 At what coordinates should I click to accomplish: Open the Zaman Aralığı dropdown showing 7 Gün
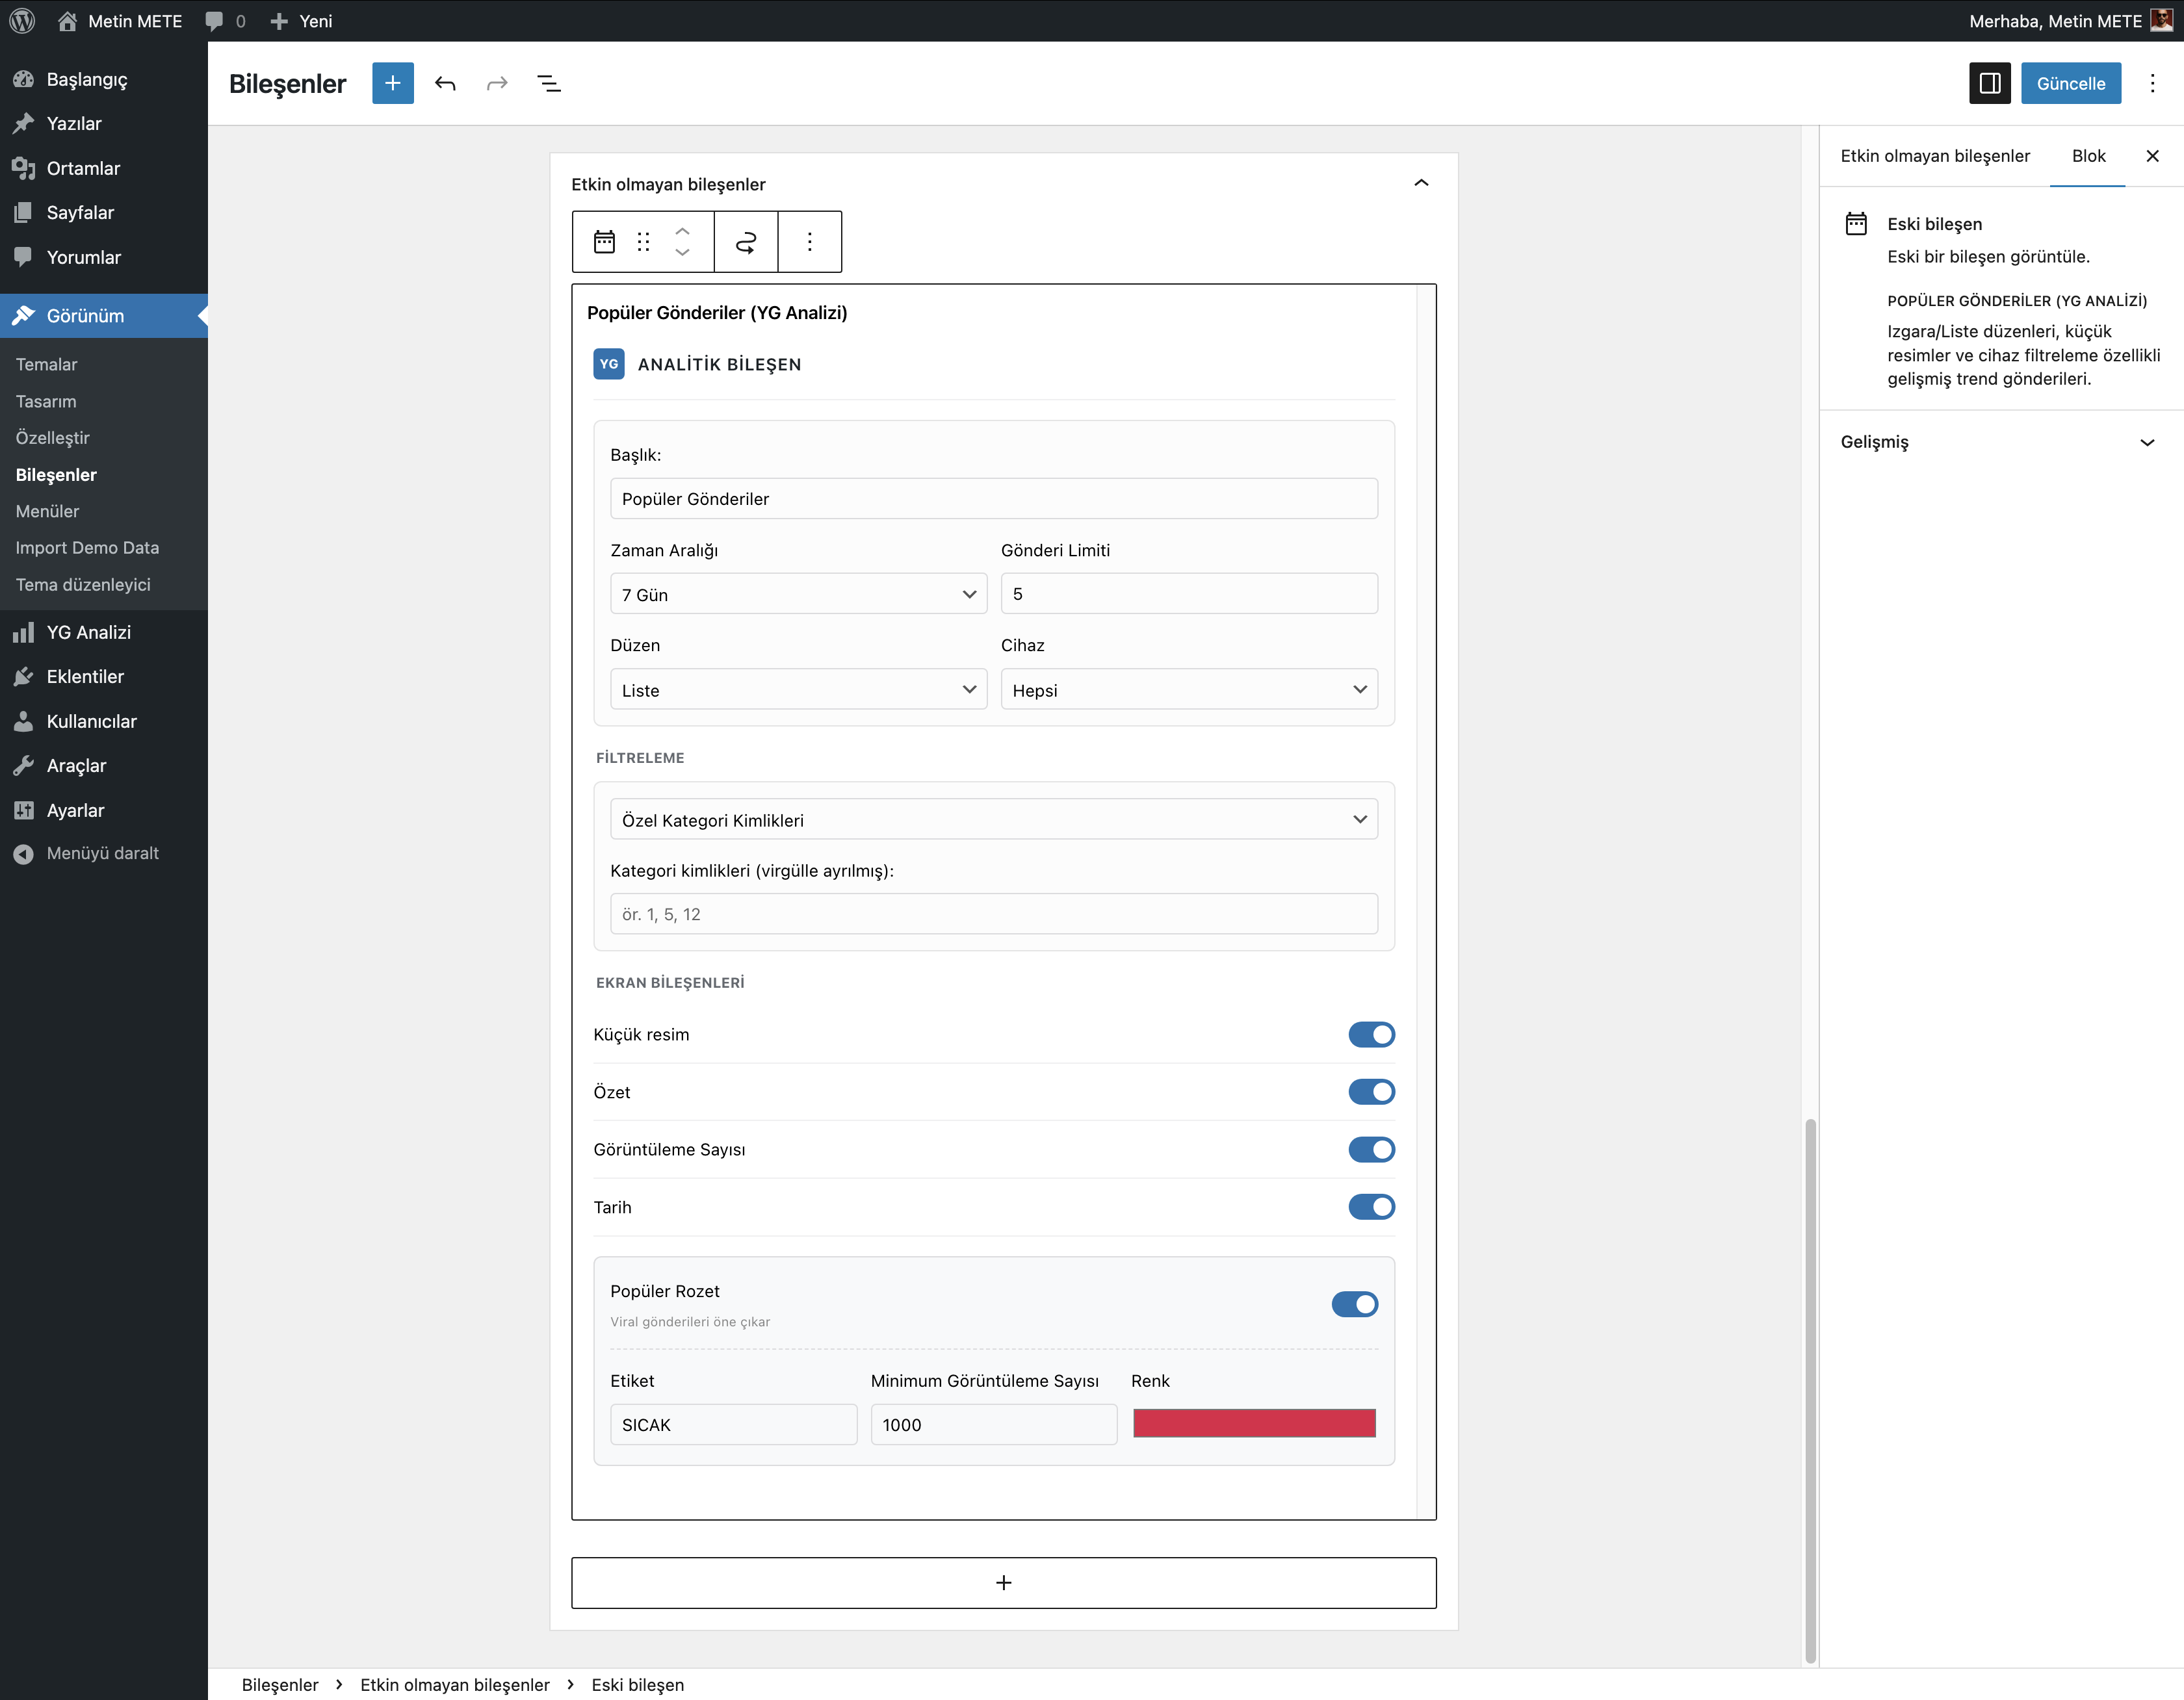[798, 594]
